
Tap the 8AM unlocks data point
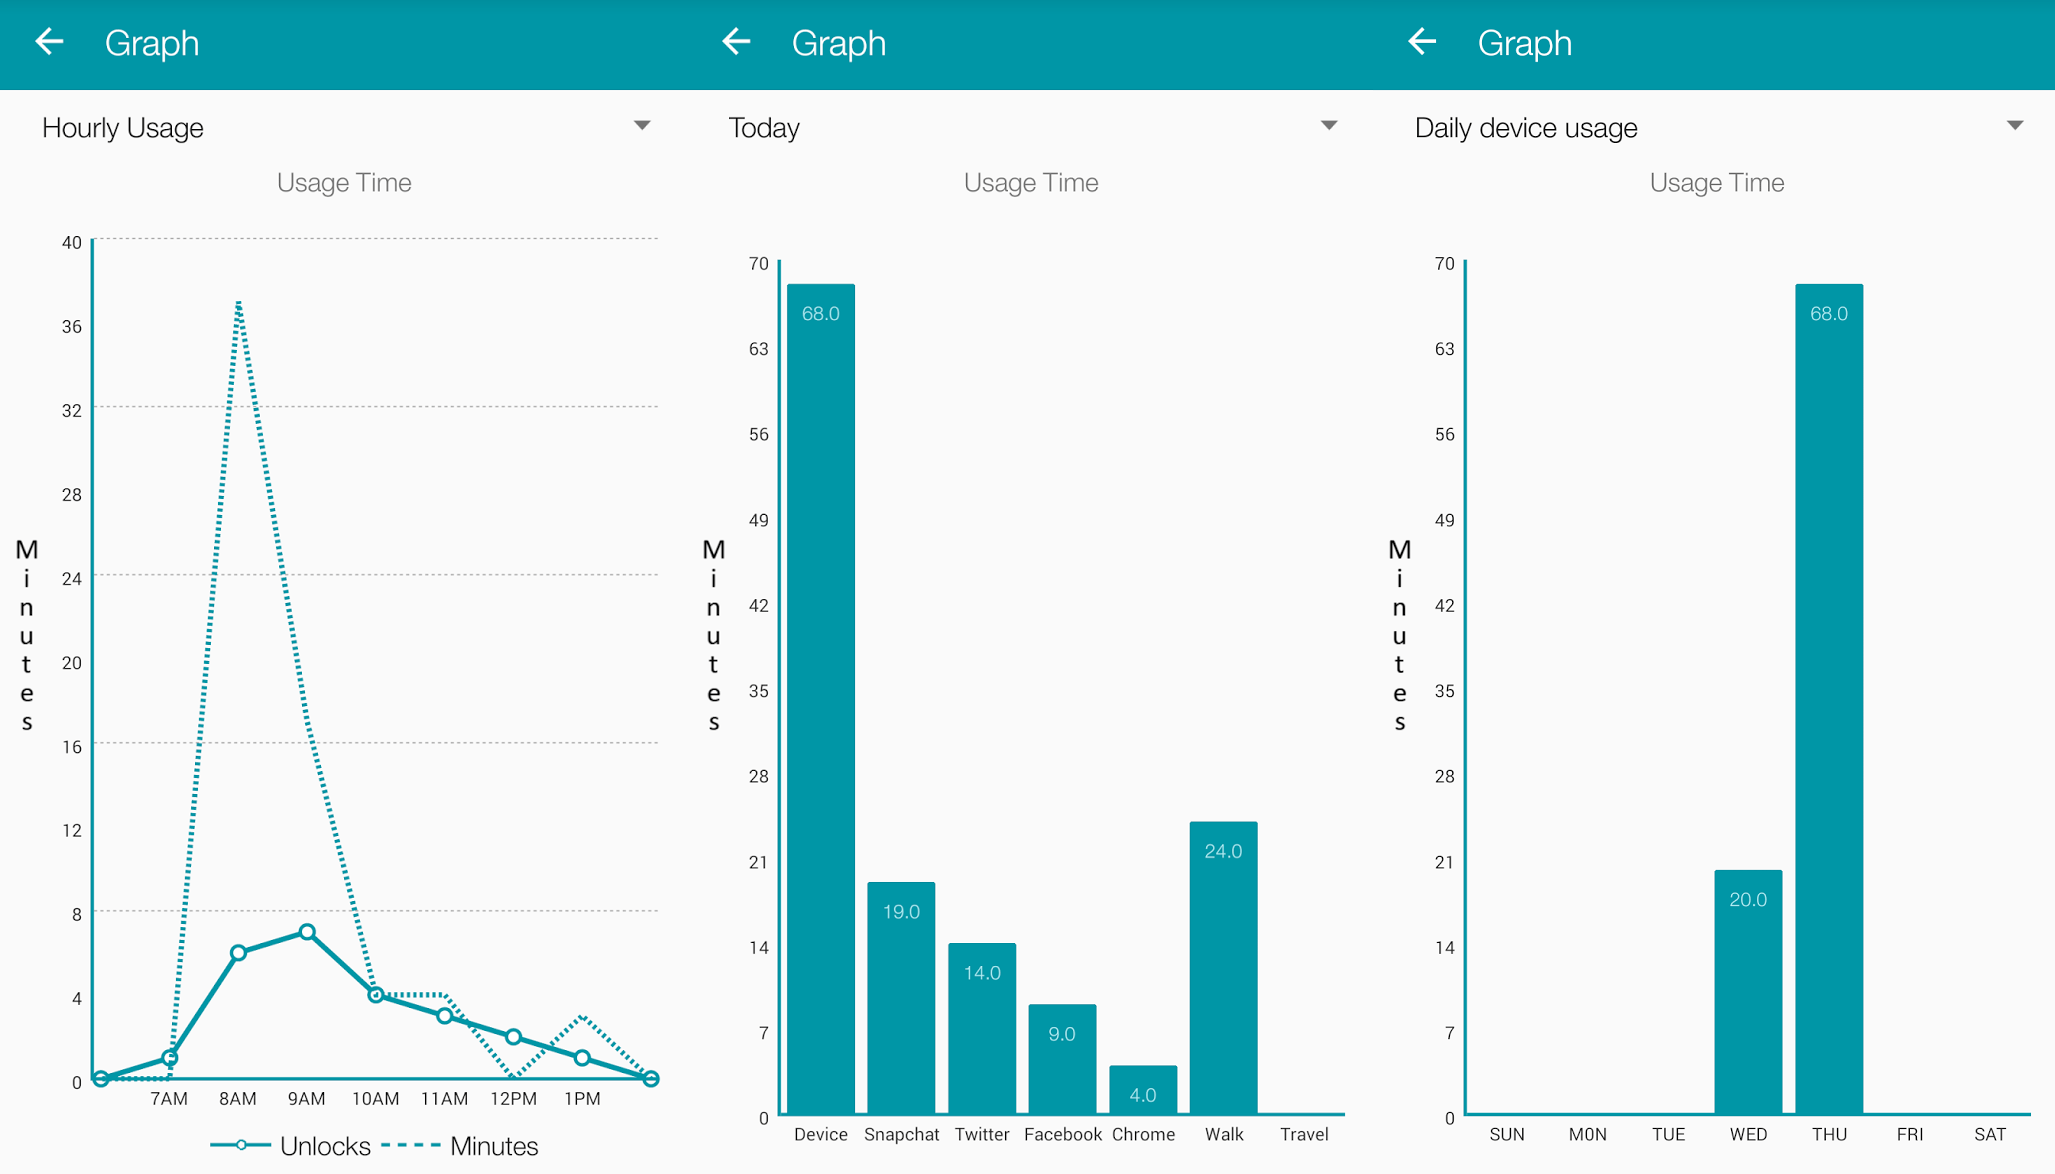(x=238, y=953)
